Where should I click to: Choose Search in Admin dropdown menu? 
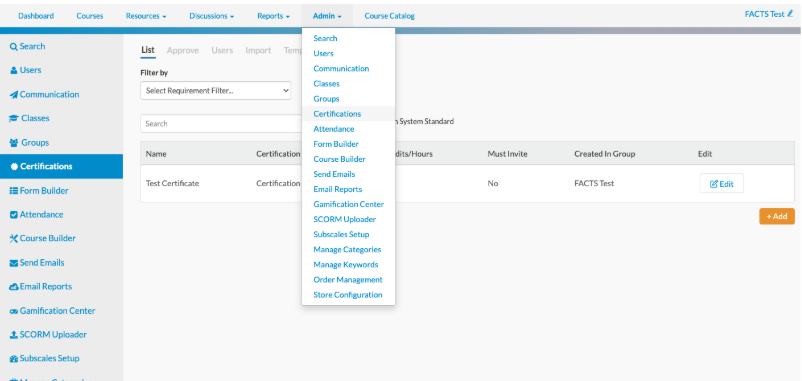point(325,38)
